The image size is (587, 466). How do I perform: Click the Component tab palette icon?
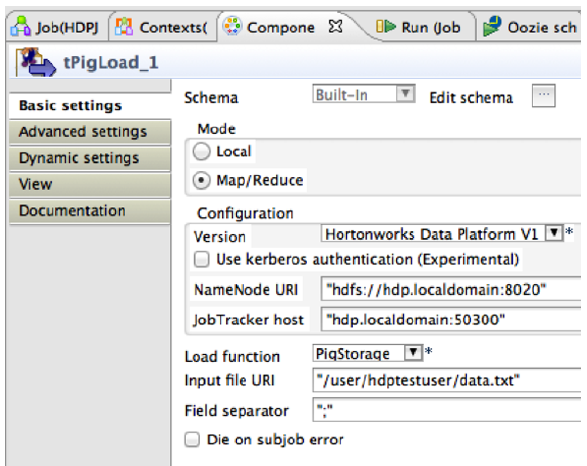pos(232,26)
